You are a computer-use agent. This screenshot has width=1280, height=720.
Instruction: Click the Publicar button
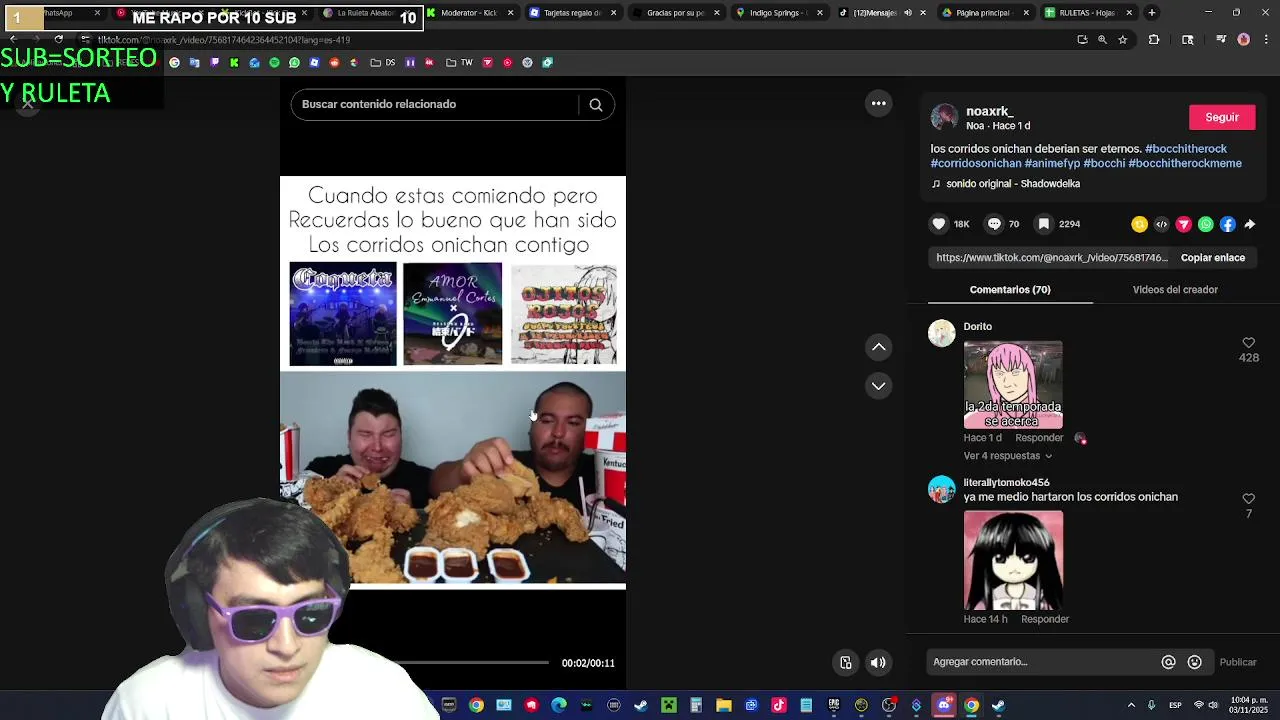(x=1238, y=662)
